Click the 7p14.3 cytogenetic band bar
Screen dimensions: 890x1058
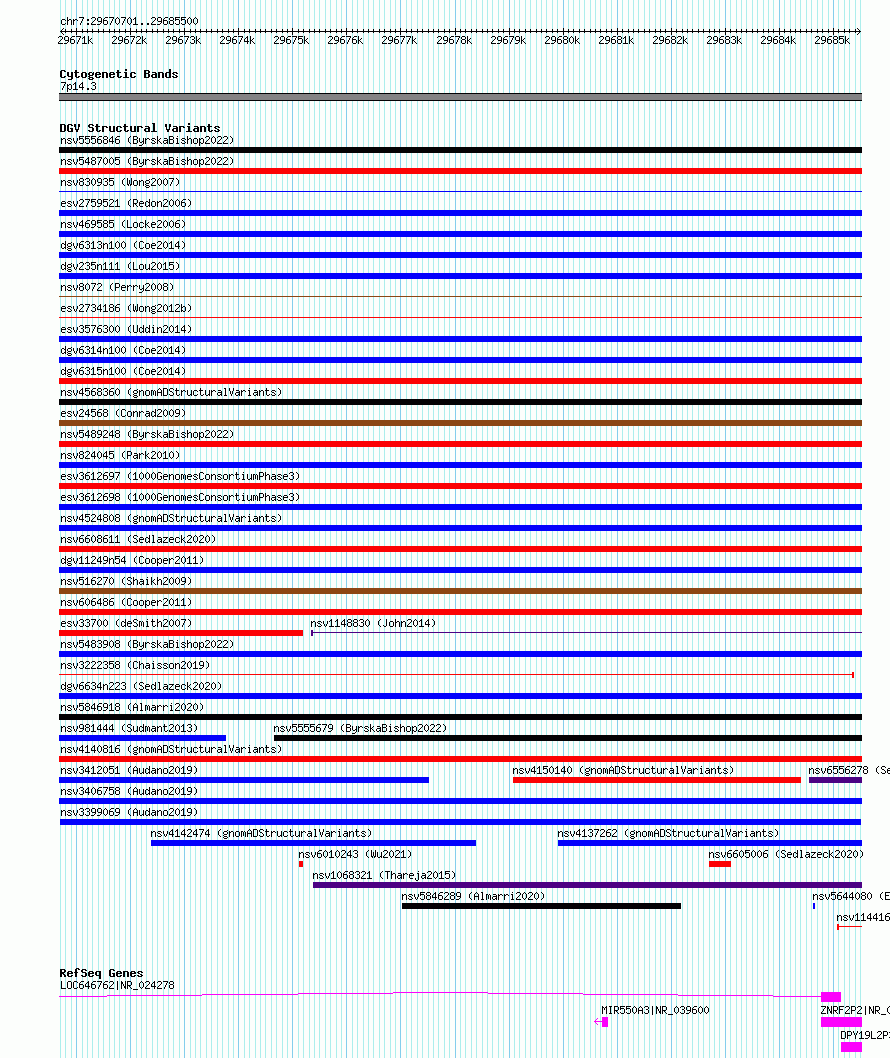[460, 97]
